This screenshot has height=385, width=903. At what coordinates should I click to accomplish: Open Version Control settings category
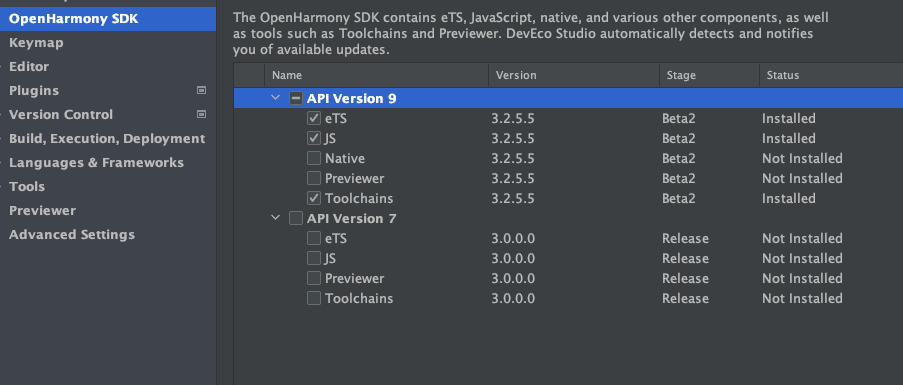pos(60,115)
